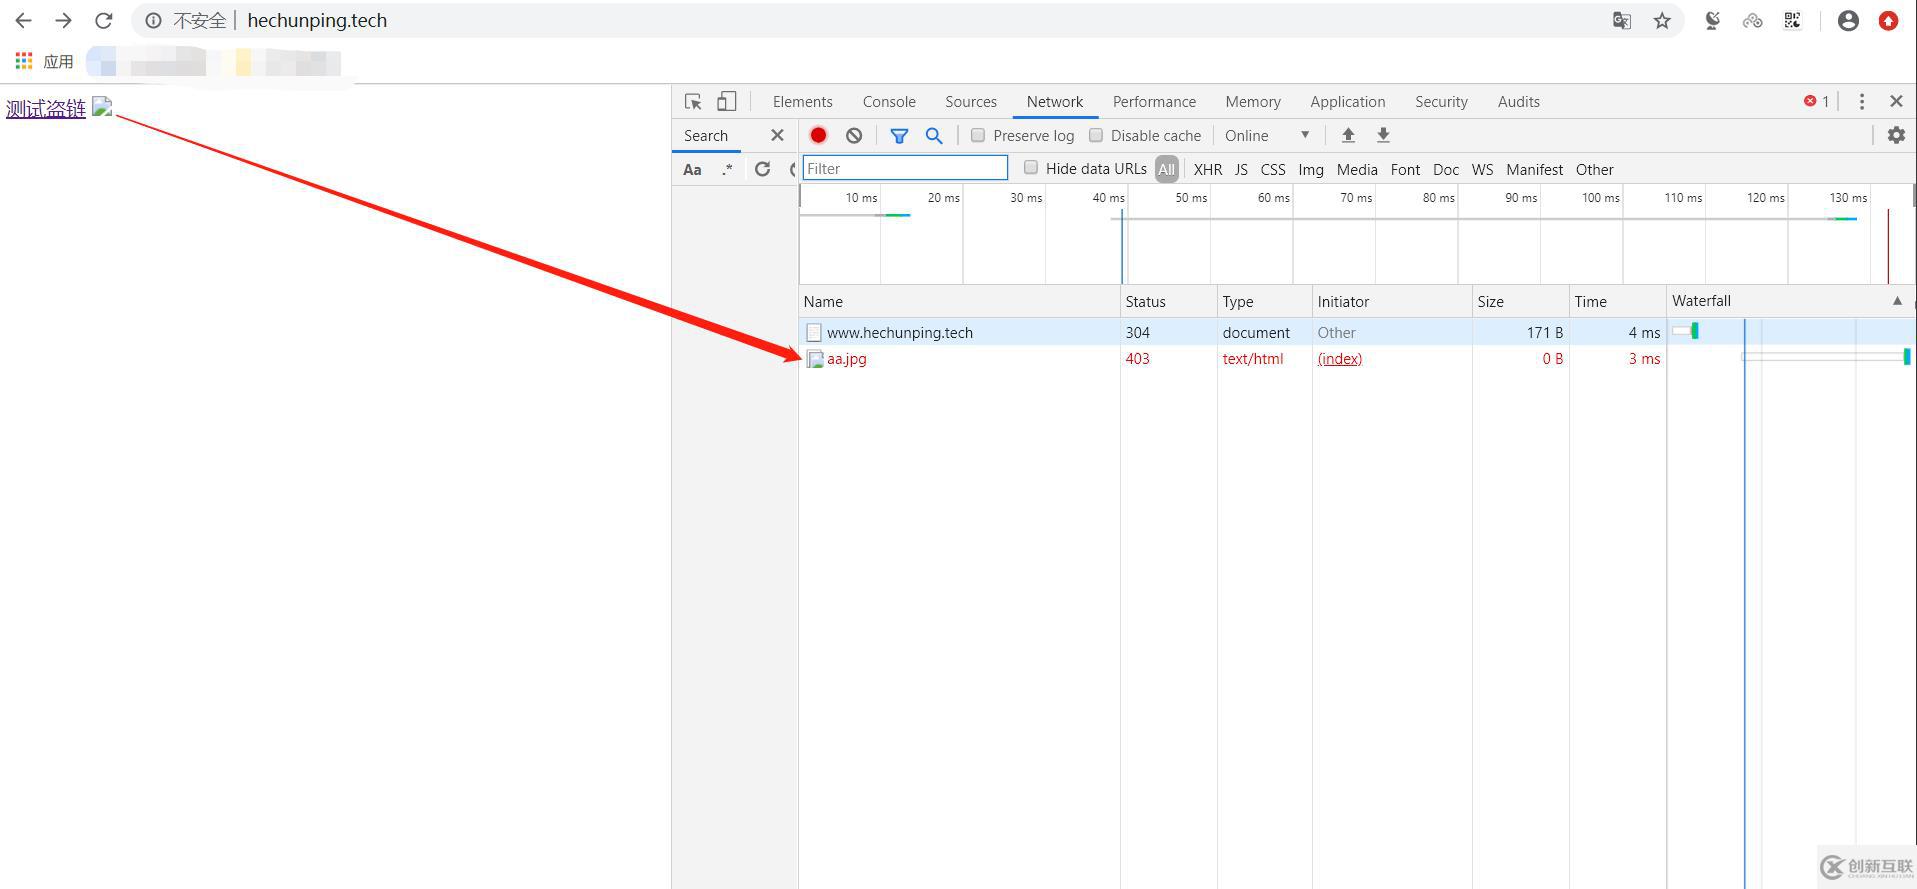Enable the Preserve log checkbox

coord(978,135)
